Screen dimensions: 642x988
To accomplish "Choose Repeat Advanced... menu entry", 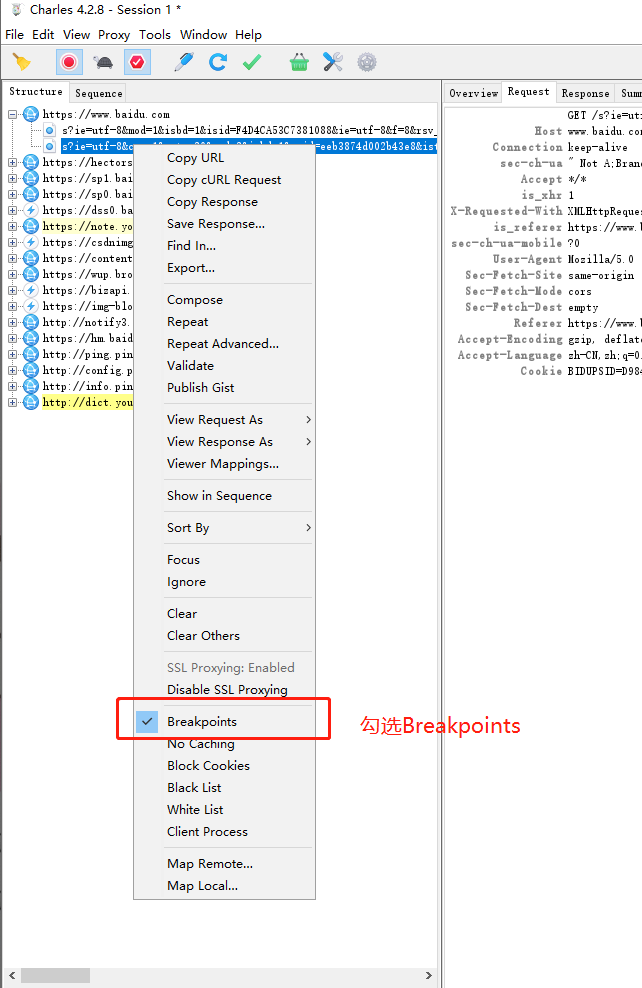I will pos(222,343).
